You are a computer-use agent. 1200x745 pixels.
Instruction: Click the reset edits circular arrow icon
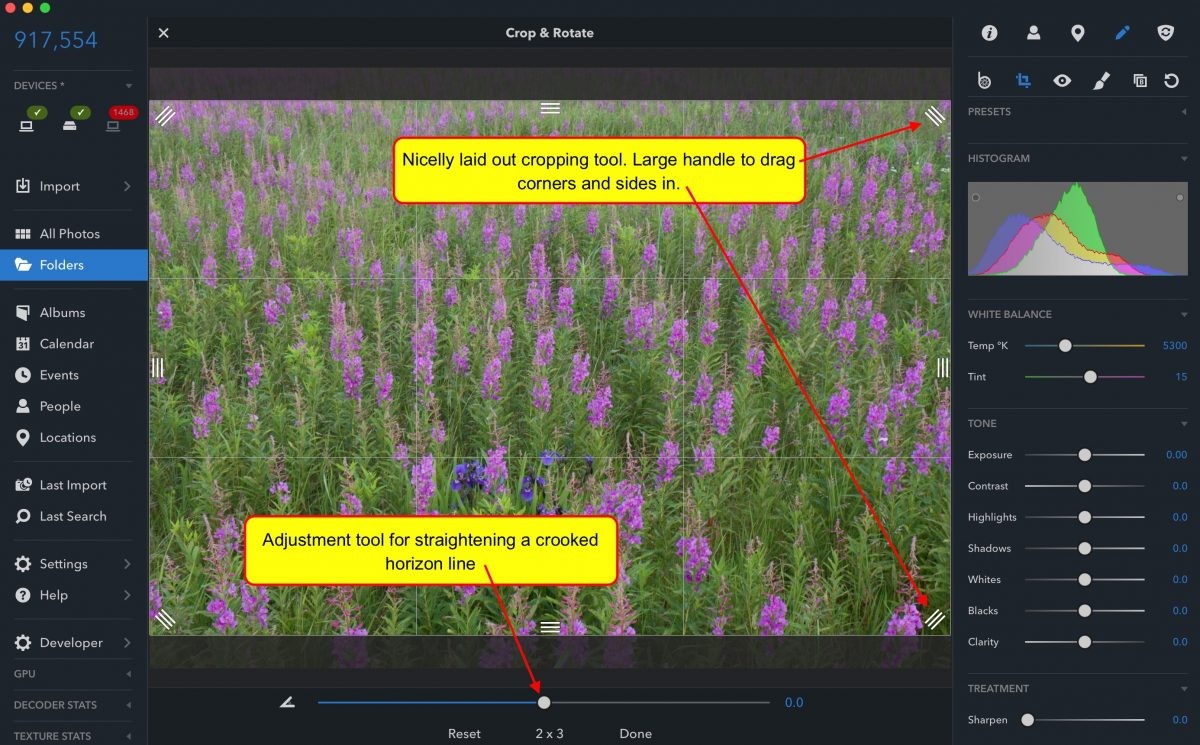point(1171,81)
